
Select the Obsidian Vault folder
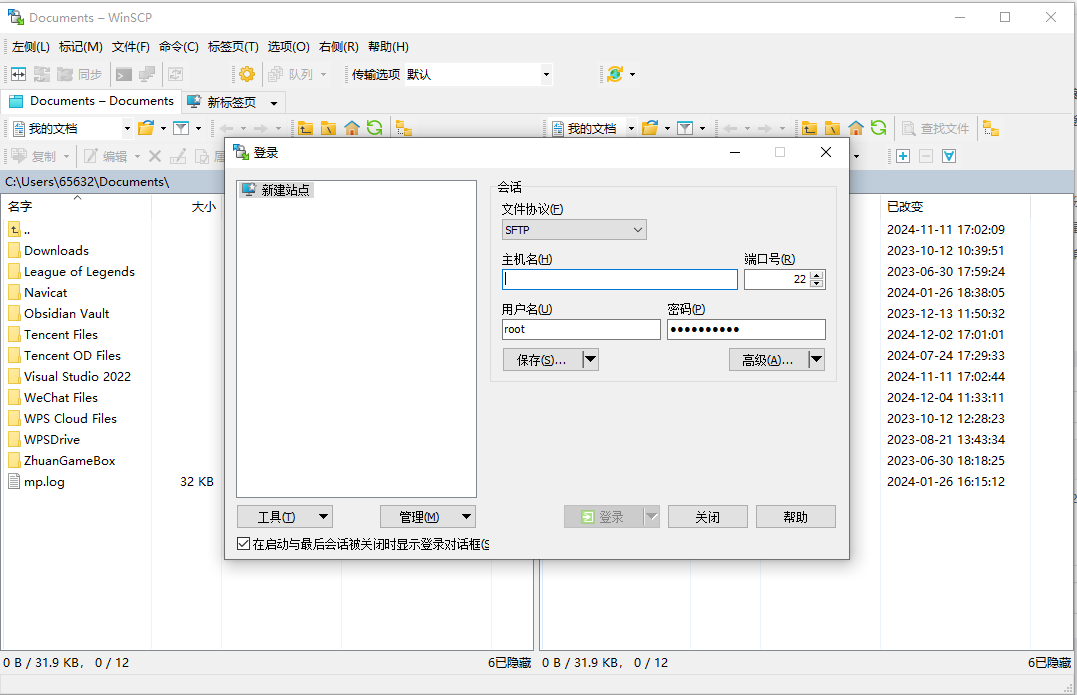tap(66, 313)
